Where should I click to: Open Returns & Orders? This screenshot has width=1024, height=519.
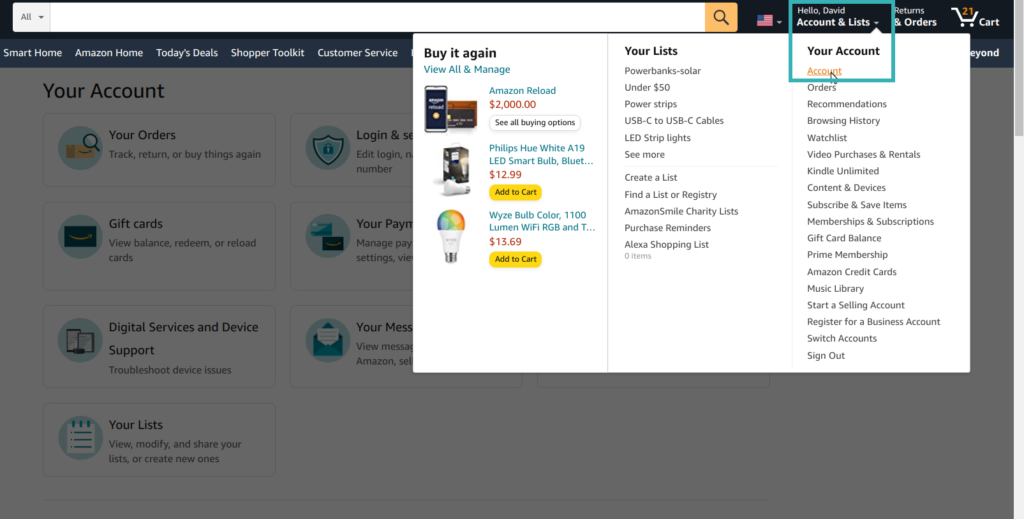point(915,17)
